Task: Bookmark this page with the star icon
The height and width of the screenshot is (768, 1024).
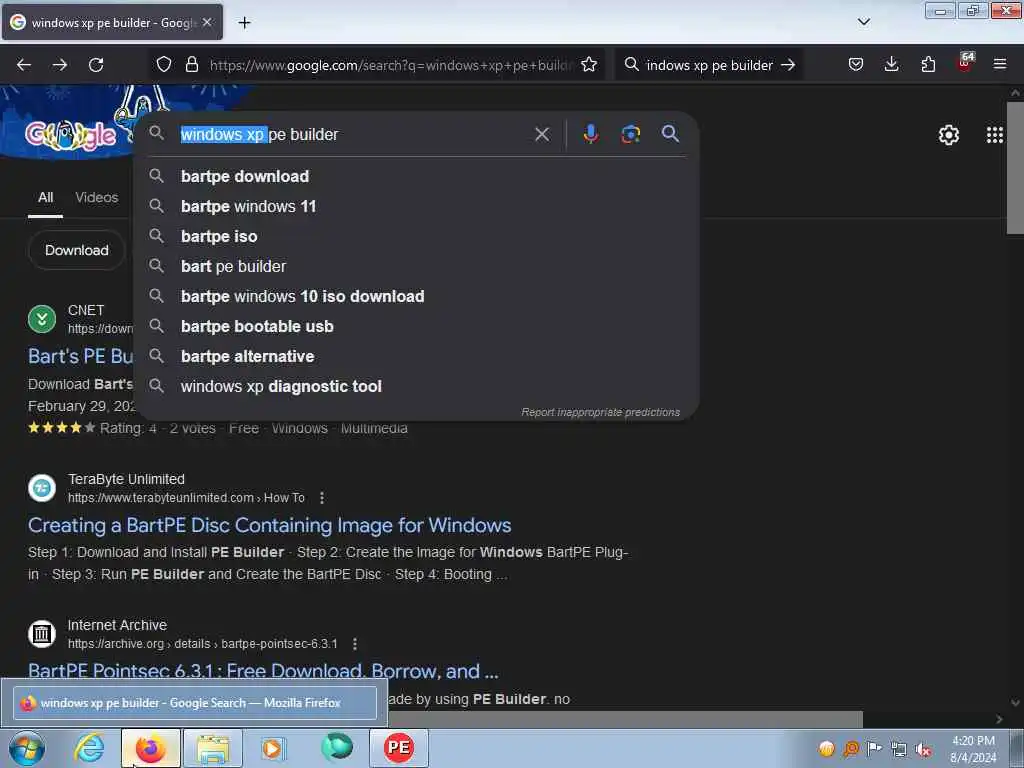Action: [x=588, y=65]
